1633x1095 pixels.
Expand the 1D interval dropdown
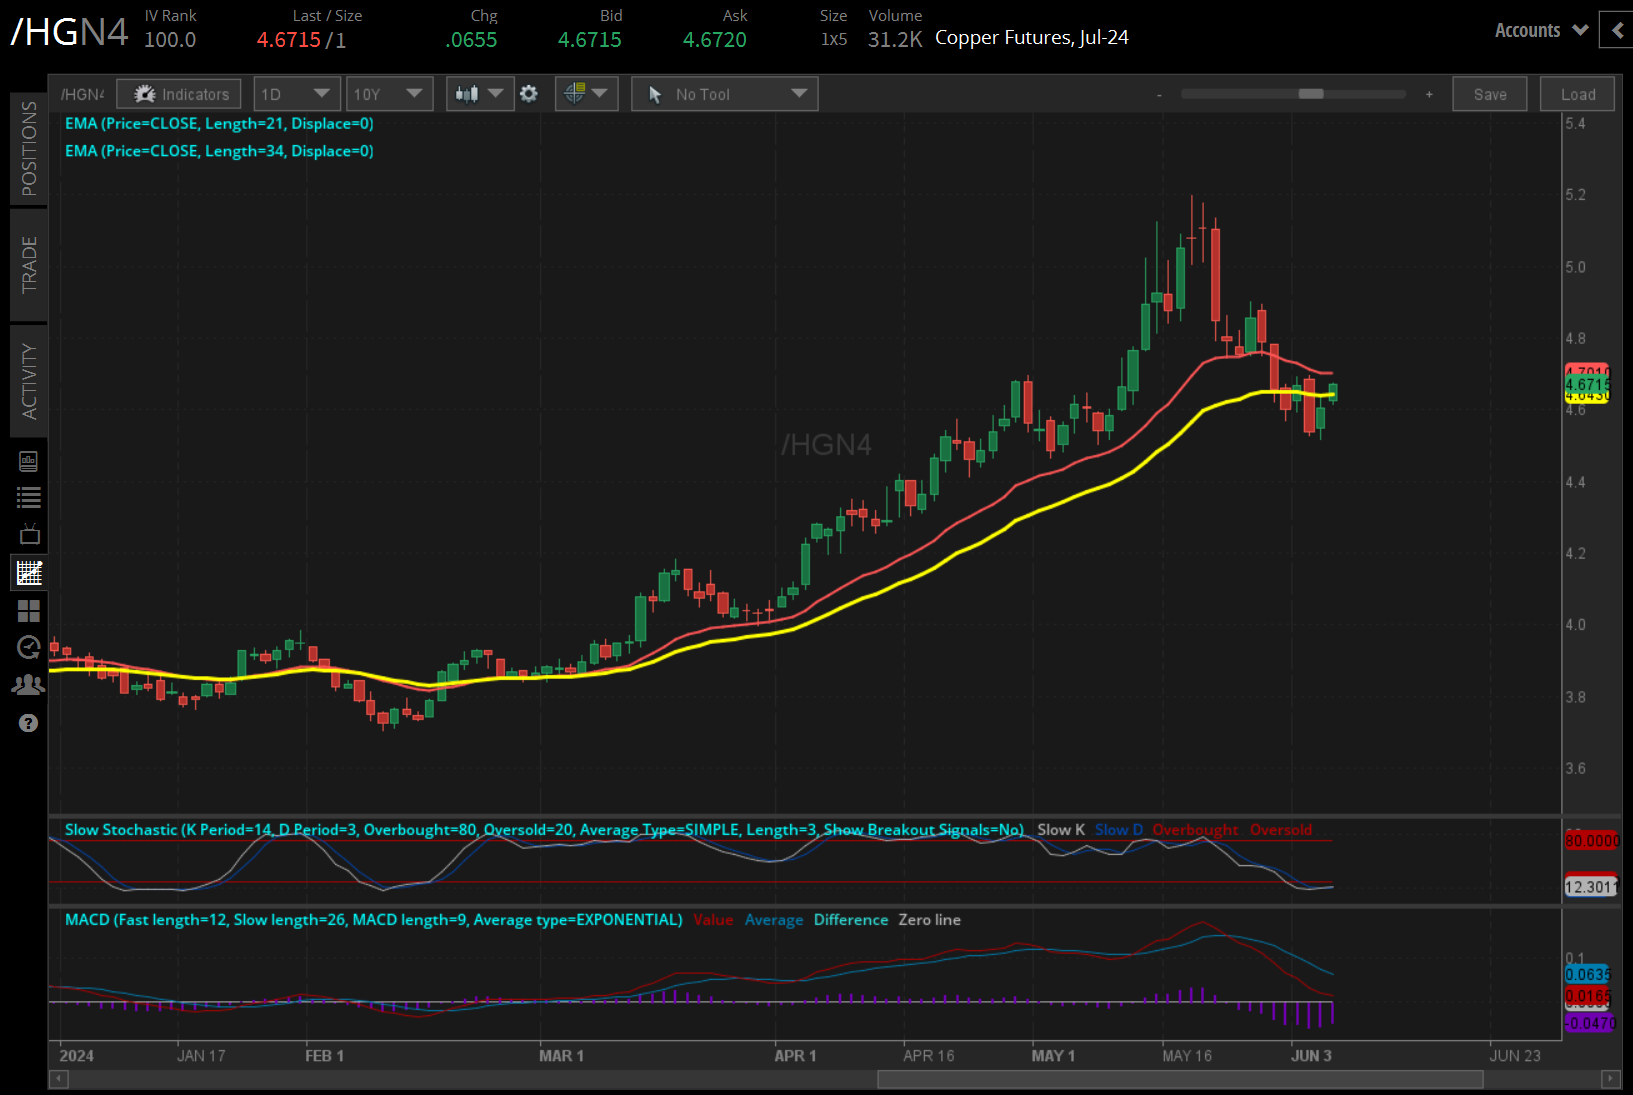297,94
